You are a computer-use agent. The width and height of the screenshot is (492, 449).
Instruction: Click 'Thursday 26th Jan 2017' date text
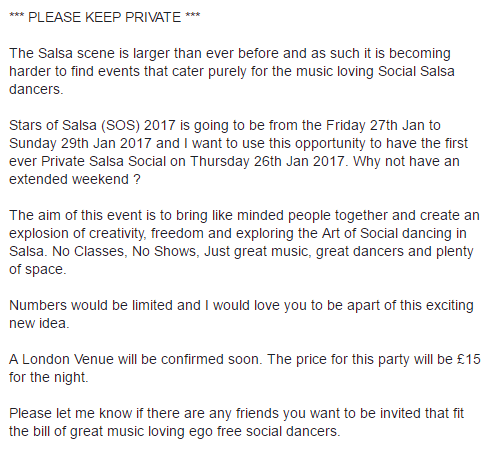[267, 161]
